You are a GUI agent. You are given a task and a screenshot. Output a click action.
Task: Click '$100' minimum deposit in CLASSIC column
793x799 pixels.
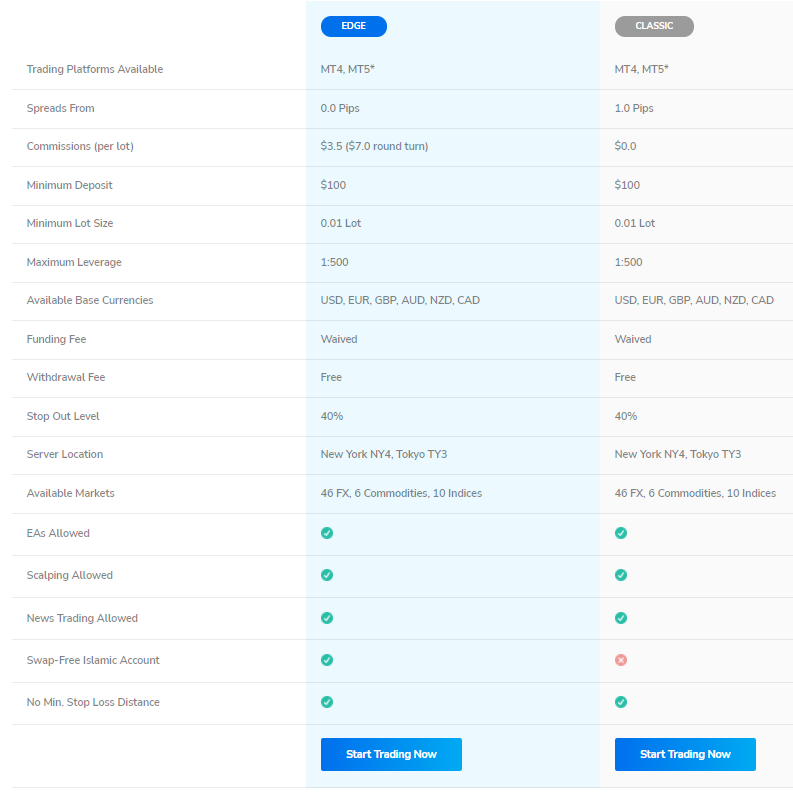point(627,185)
